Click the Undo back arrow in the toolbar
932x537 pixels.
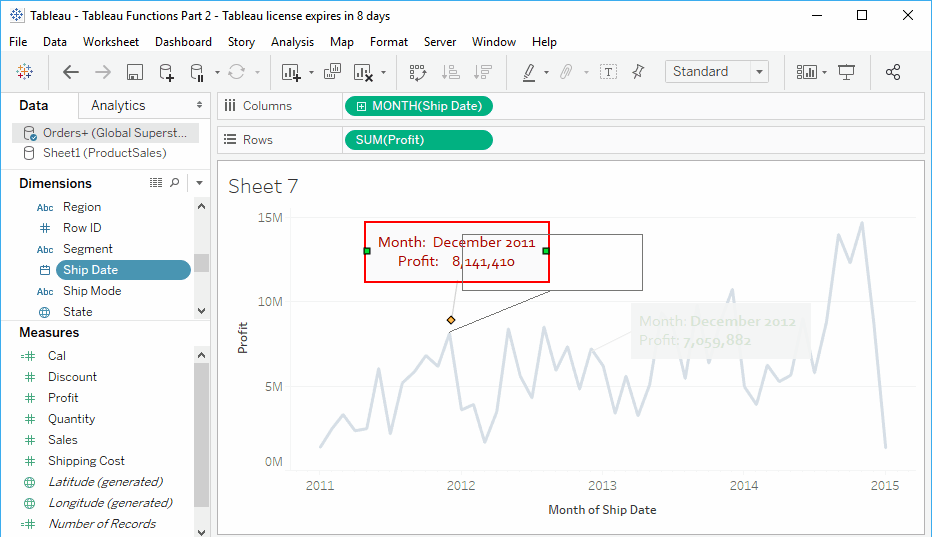[x=71, y=72]
